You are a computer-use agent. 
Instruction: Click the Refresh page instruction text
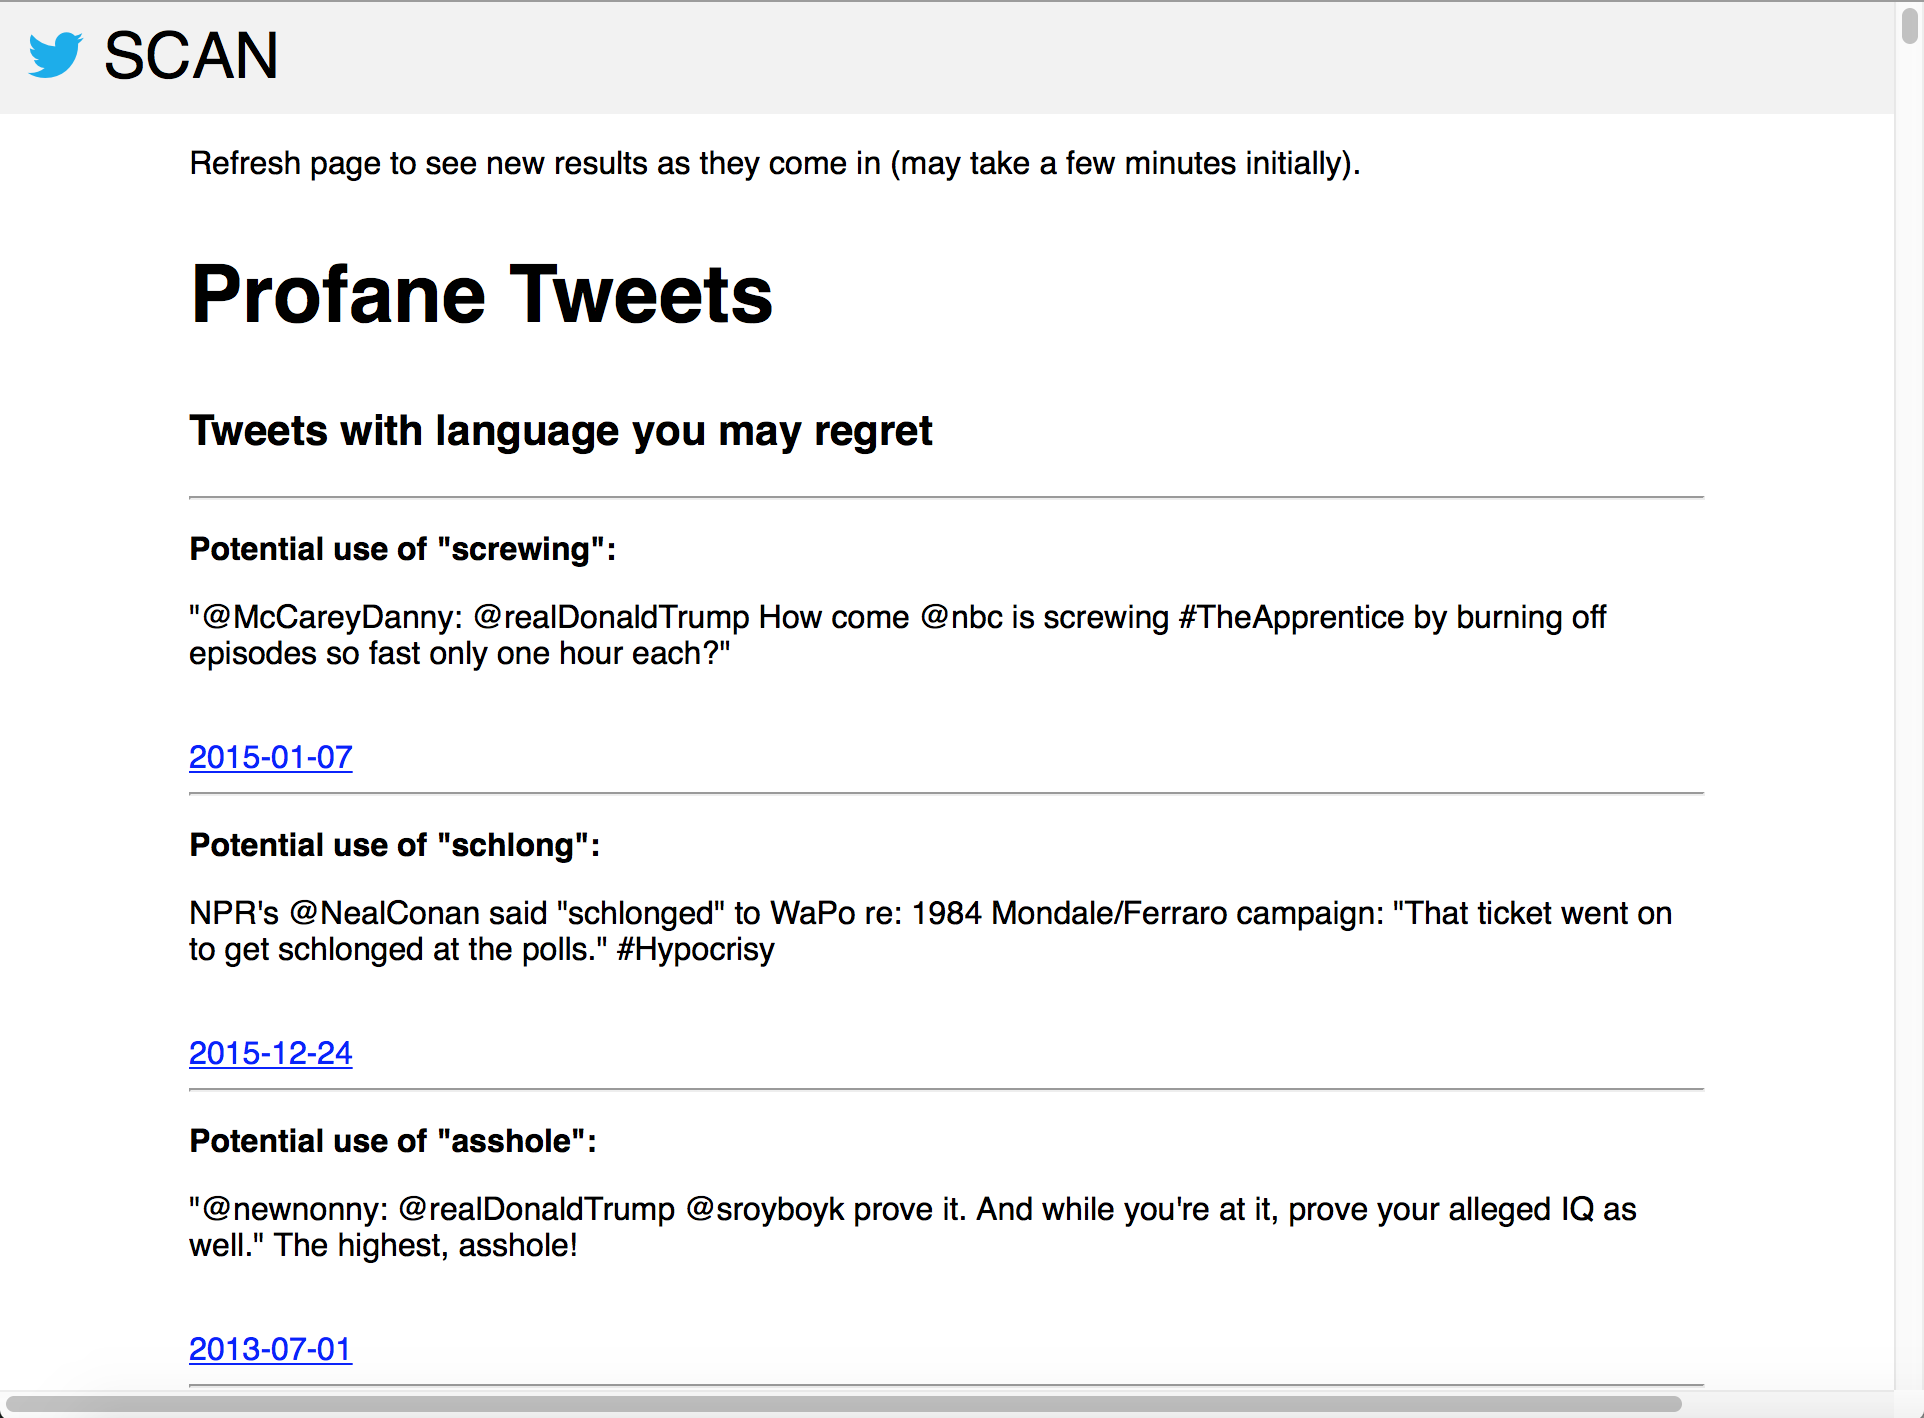[774, 163]
